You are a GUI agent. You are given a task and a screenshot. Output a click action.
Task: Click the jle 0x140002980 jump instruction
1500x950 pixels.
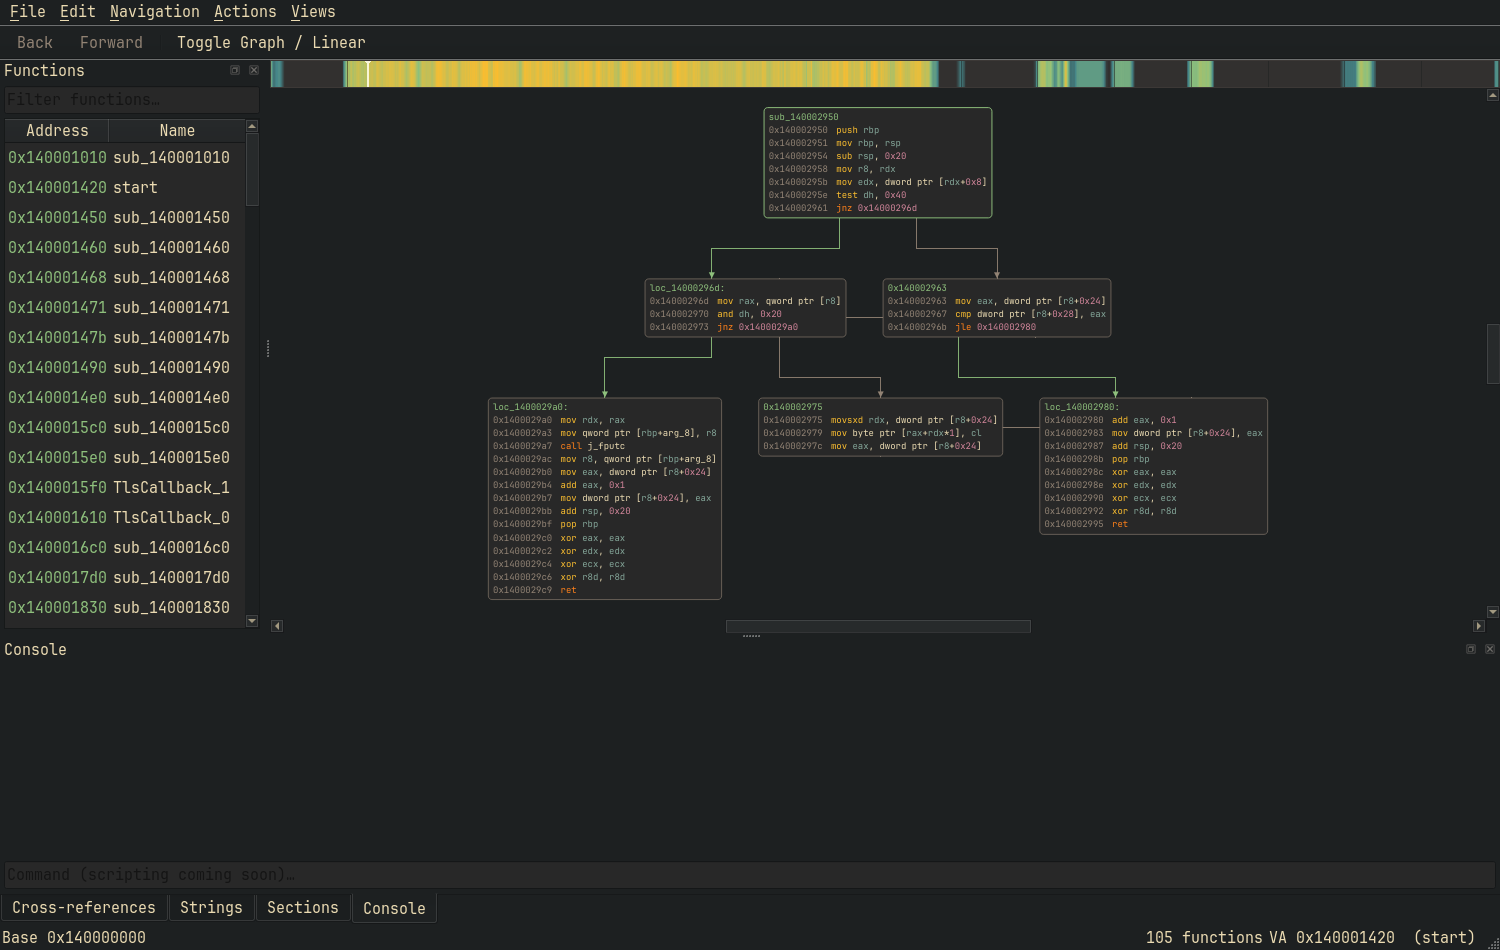[x=995, y=327]
